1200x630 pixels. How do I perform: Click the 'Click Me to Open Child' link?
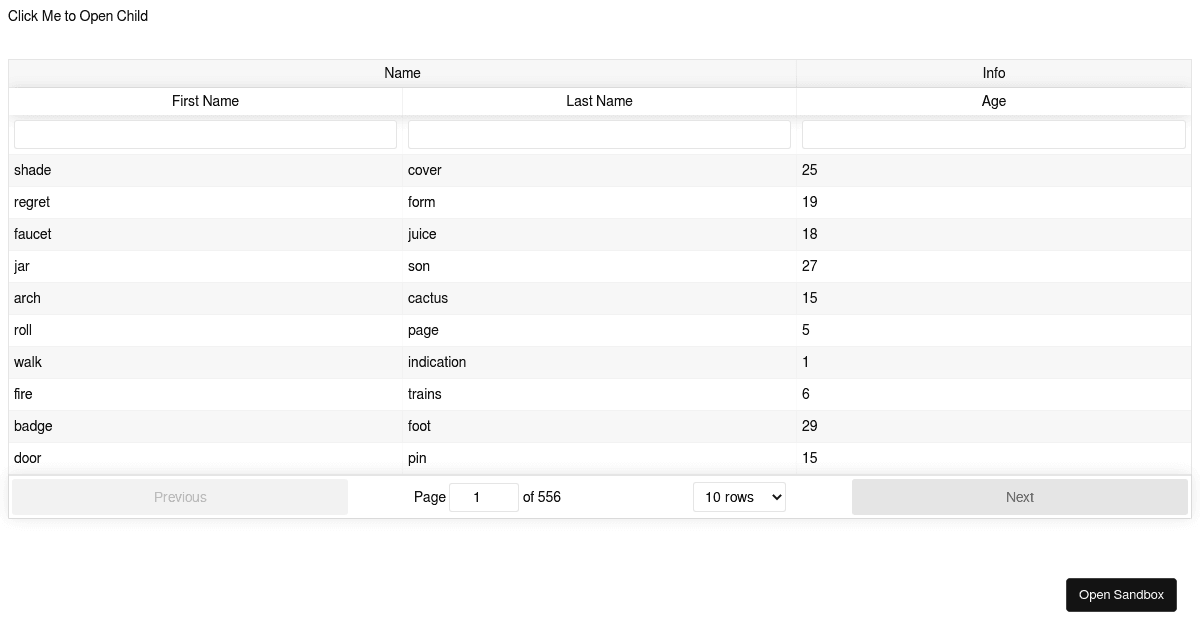click(77, 16)
